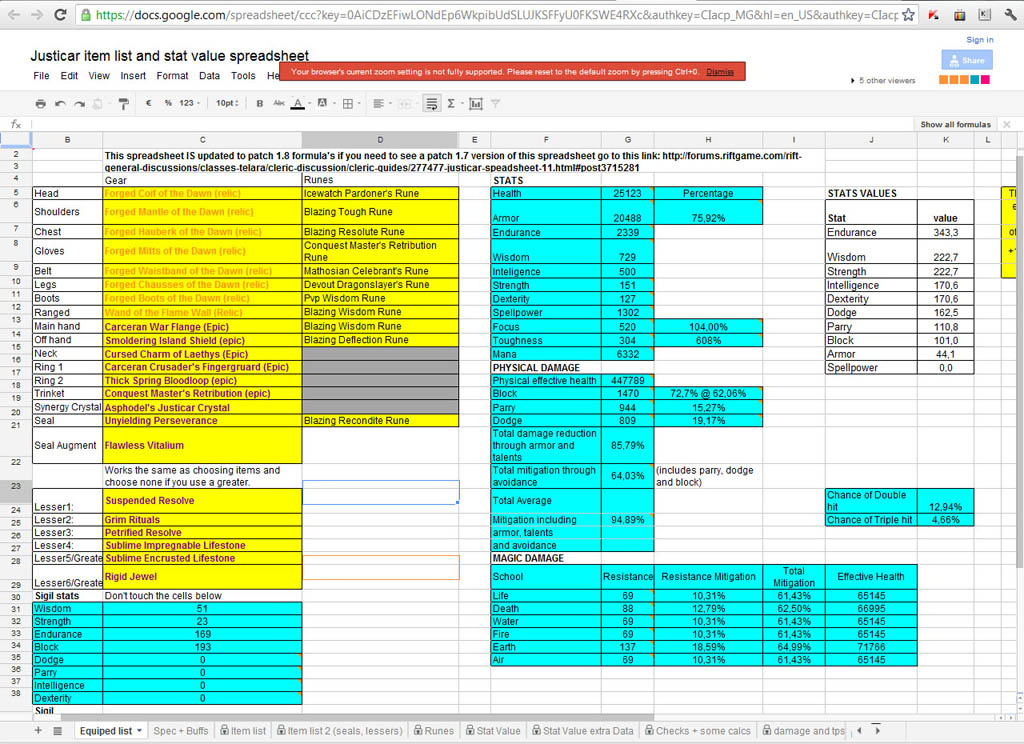Click the browser Back arrow
Screen dimensions: 1024x744
[14, 14]
